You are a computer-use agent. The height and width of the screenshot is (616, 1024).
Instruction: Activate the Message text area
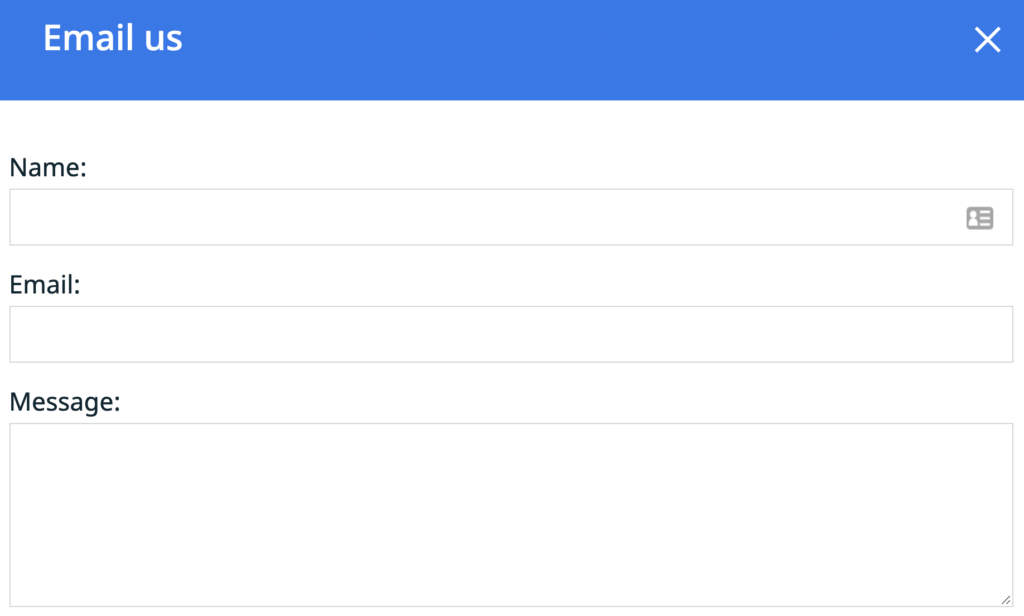pyautogui.click(x=511, y=515)
